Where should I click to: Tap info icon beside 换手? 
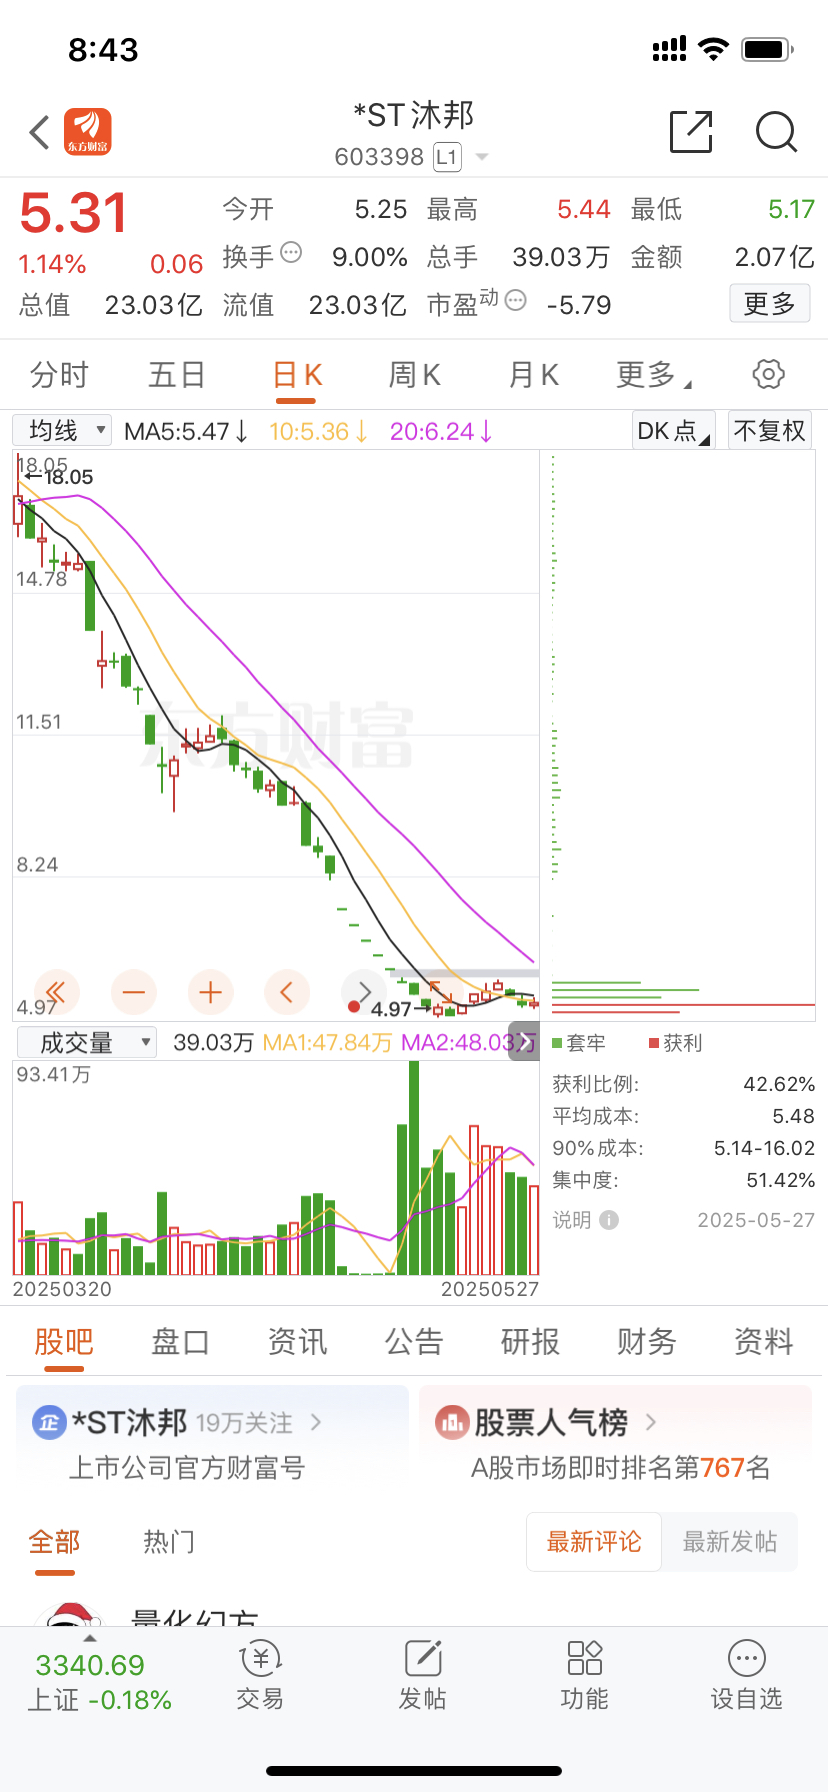coord(291,252)
